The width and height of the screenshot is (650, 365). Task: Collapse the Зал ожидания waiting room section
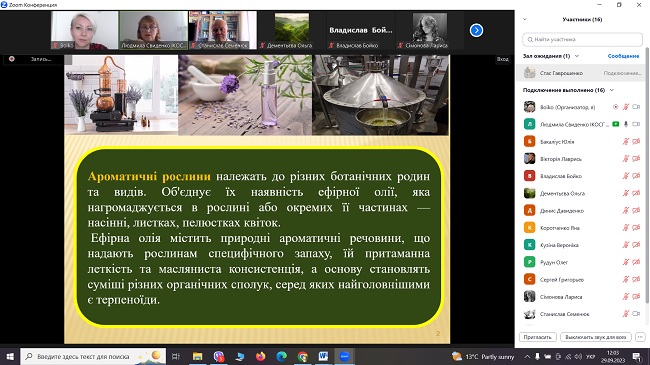(577, 56)
